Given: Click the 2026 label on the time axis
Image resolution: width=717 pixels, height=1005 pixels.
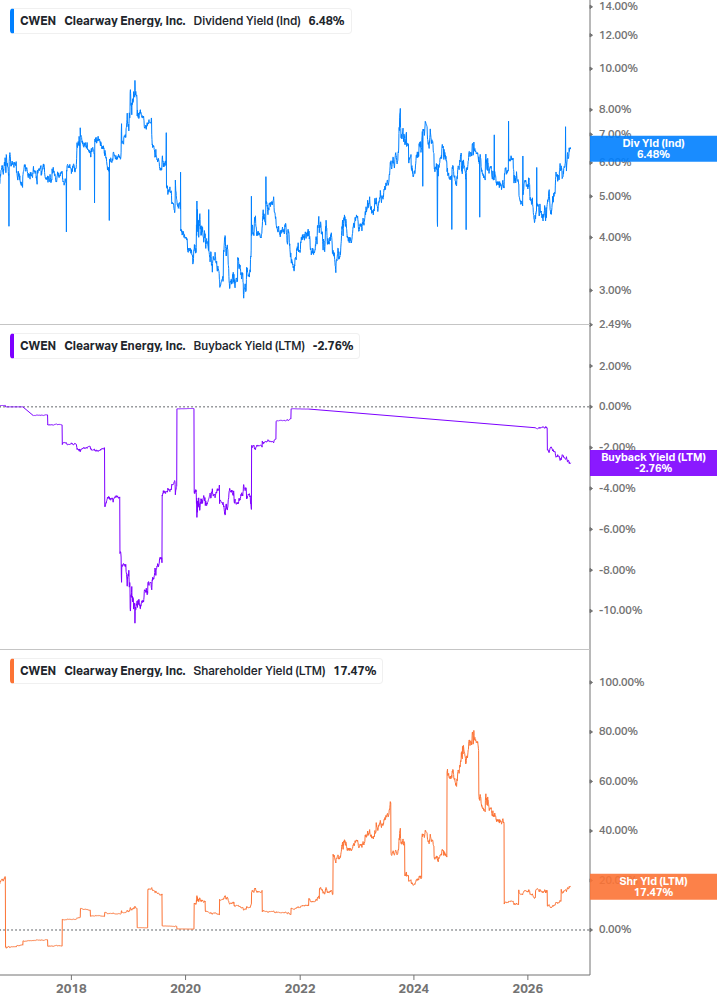Looking at the screenshot, I should click(528, 988).
